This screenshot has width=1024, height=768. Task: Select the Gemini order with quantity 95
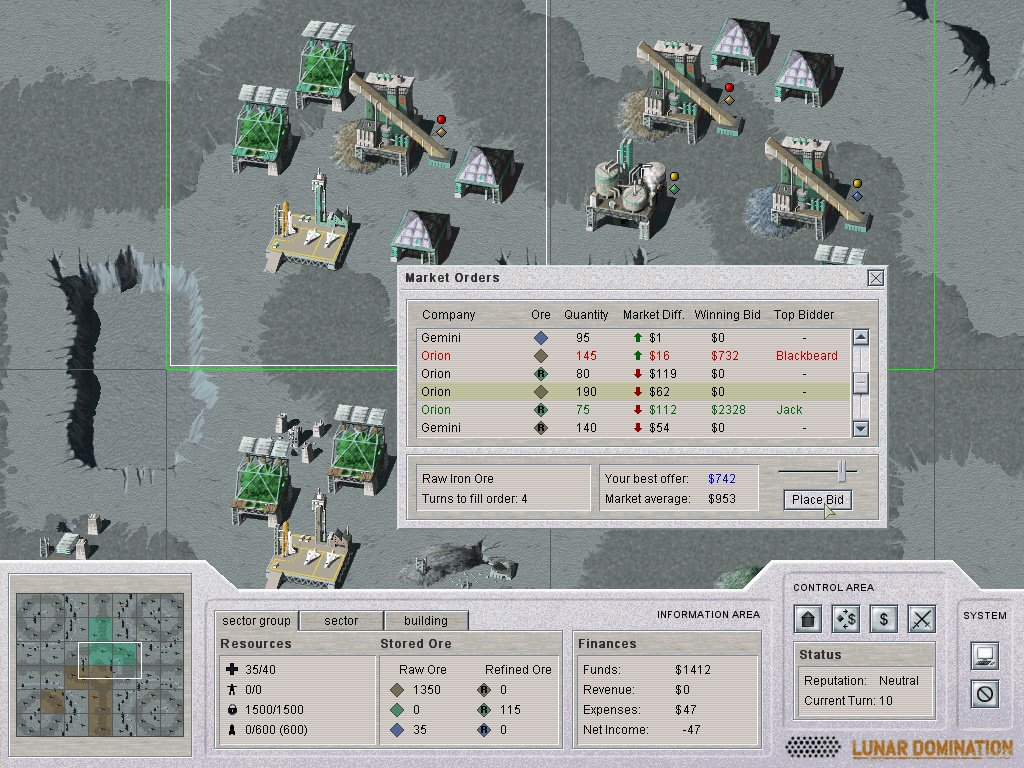pos(632,338)
